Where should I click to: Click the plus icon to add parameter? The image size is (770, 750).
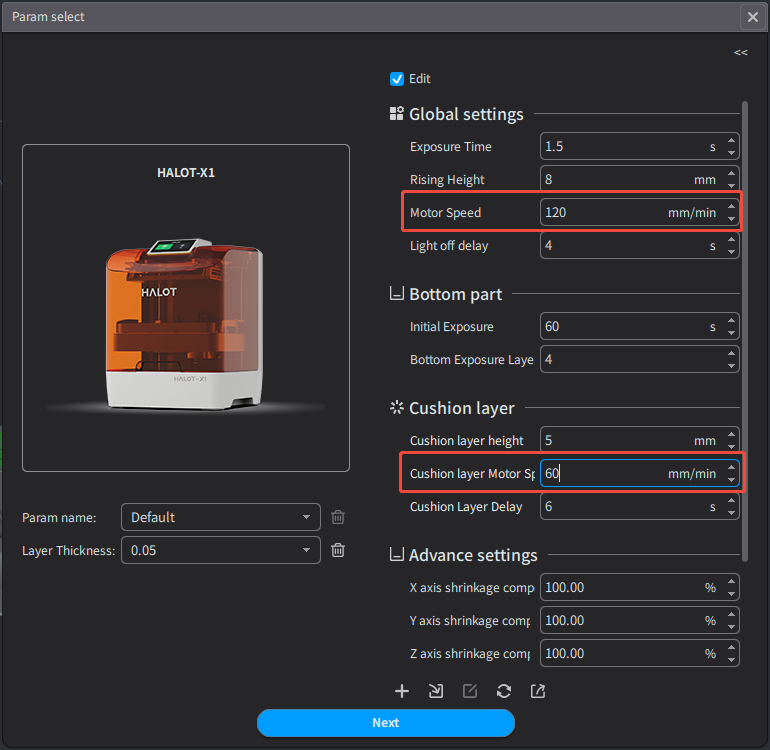click(402, 691)
